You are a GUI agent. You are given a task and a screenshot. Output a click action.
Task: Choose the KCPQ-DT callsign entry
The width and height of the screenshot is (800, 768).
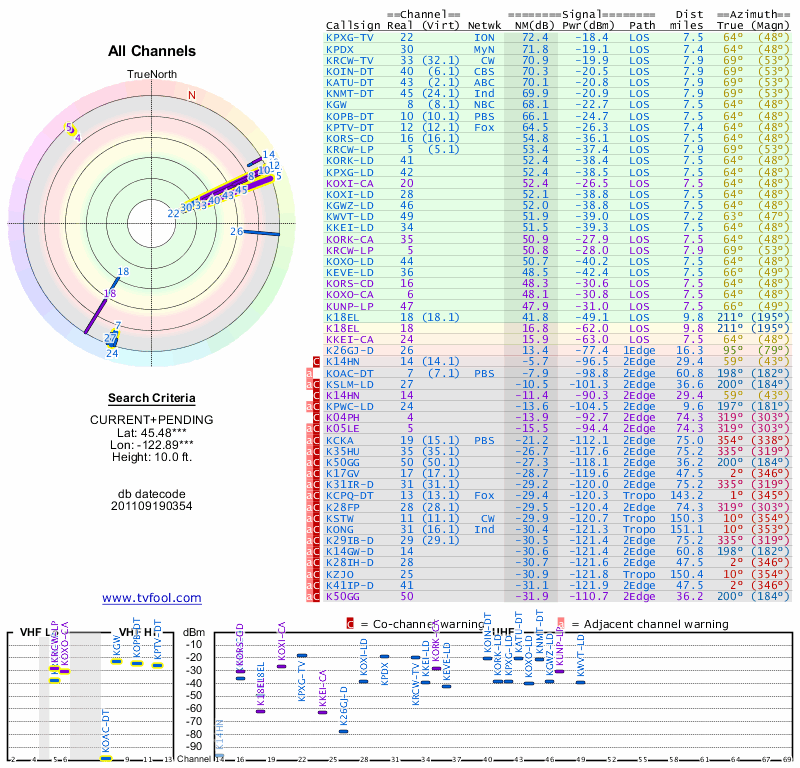(350, 494)
